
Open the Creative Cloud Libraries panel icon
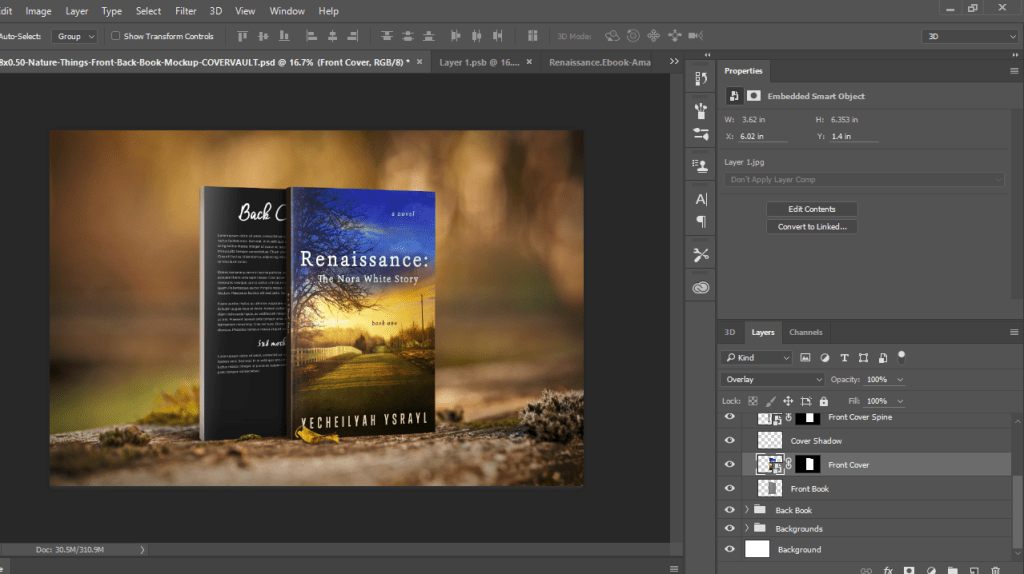point(701,288)
